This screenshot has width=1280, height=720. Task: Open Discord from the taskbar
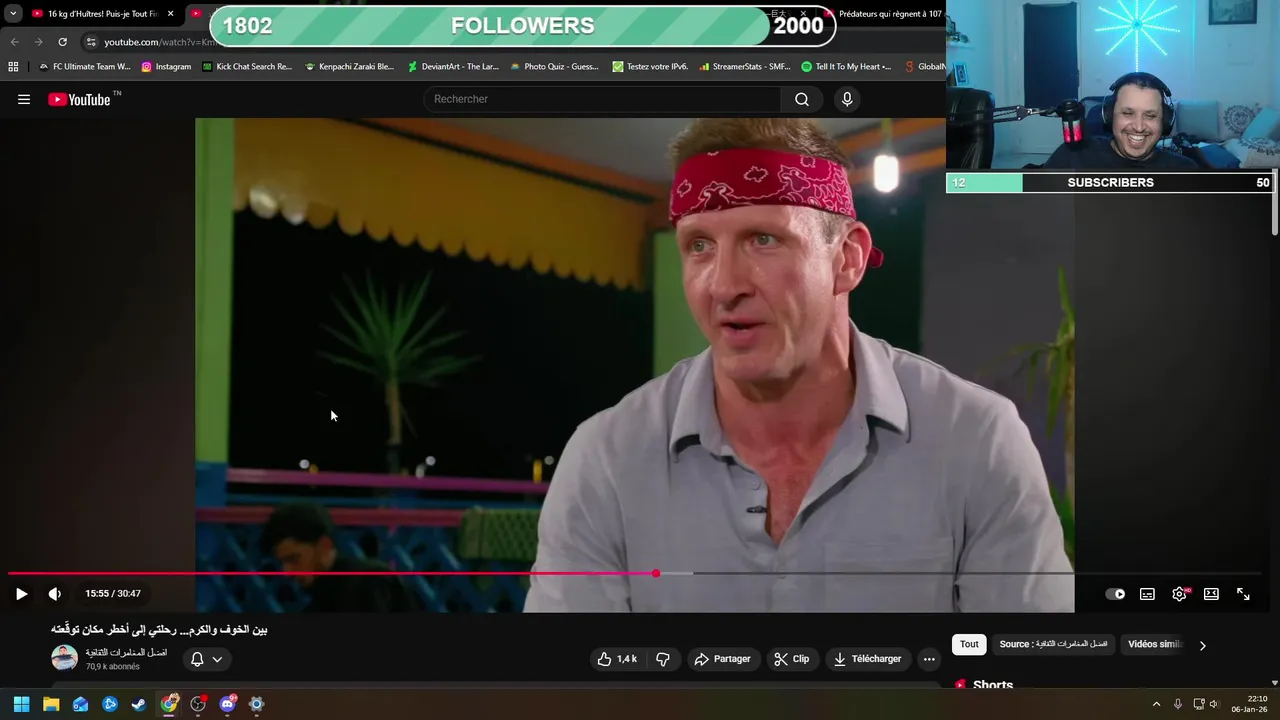pos(227,704)
